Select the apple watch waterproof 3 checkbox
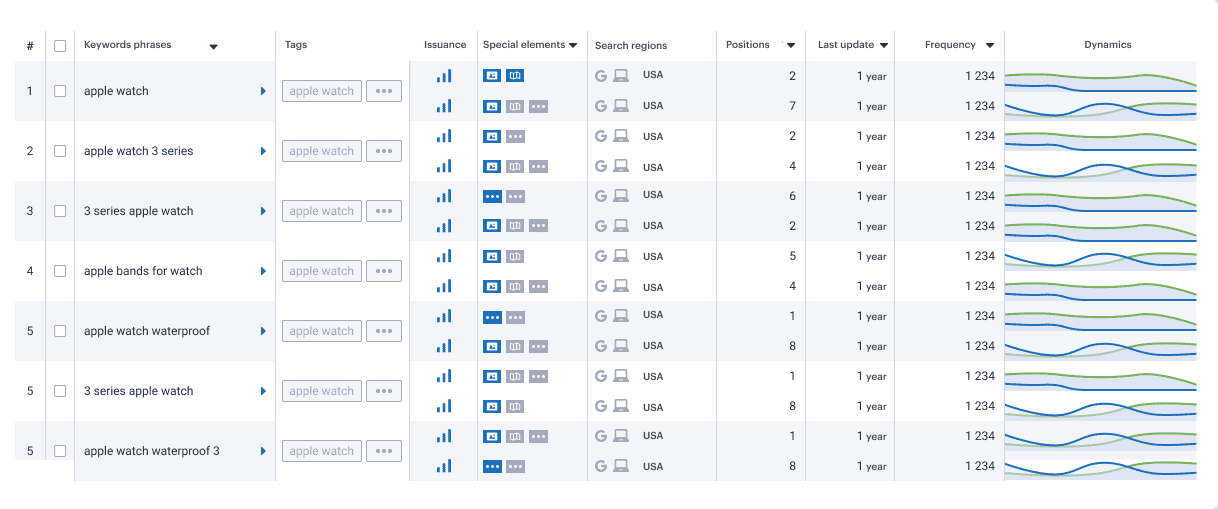 point(60,451)
